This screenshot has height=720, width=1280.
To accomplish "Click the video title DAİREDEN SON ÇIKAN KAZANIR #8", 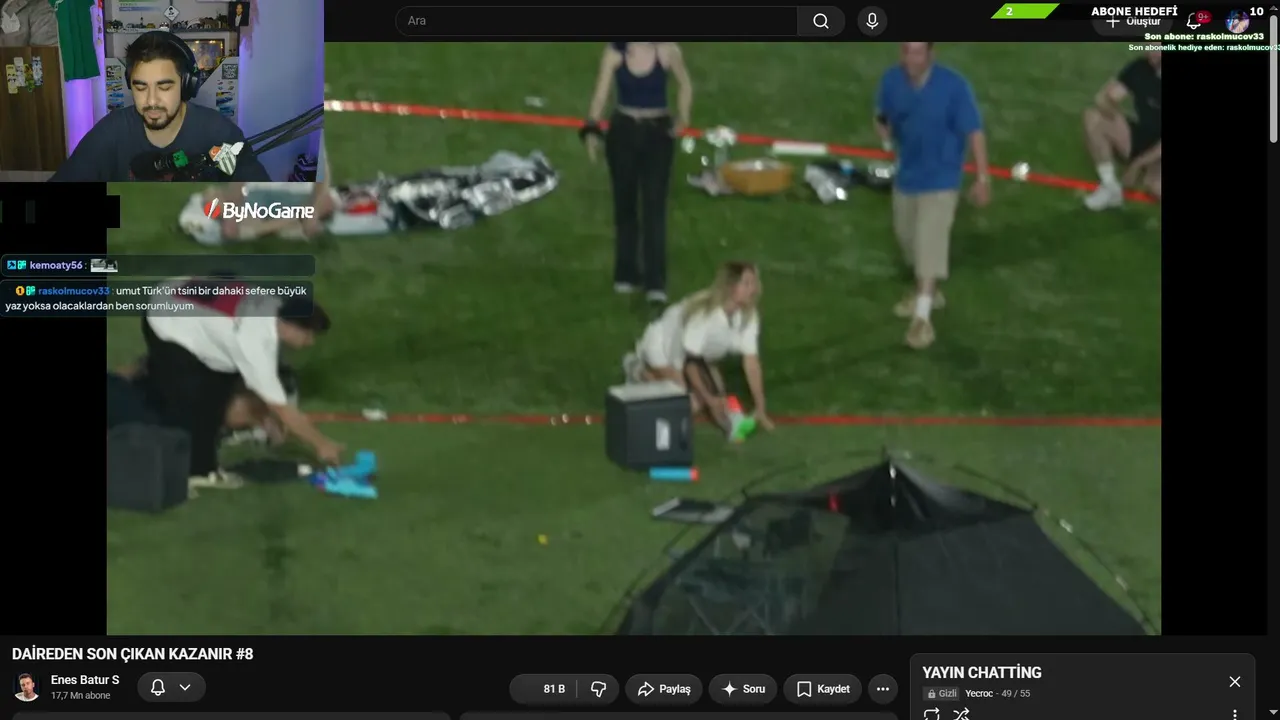I will [133, 654].
